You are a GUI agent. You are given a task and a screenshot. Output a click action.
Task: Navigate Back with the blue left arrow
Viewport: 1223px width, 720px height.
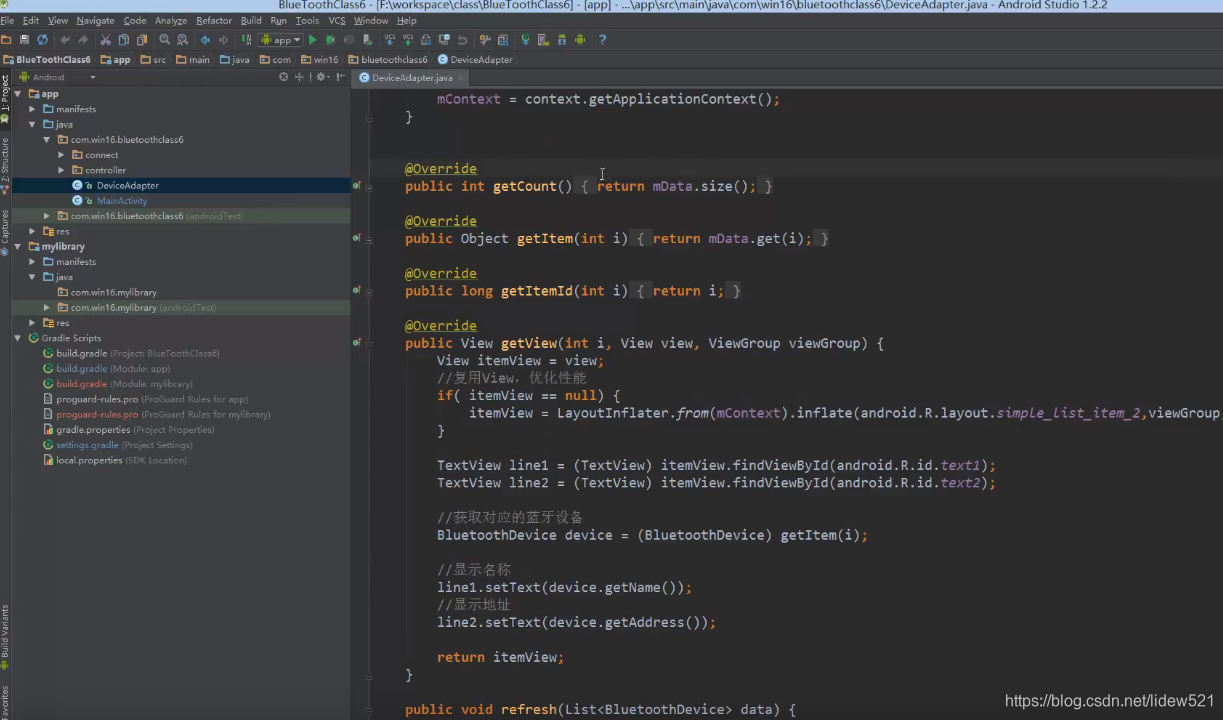205,40
